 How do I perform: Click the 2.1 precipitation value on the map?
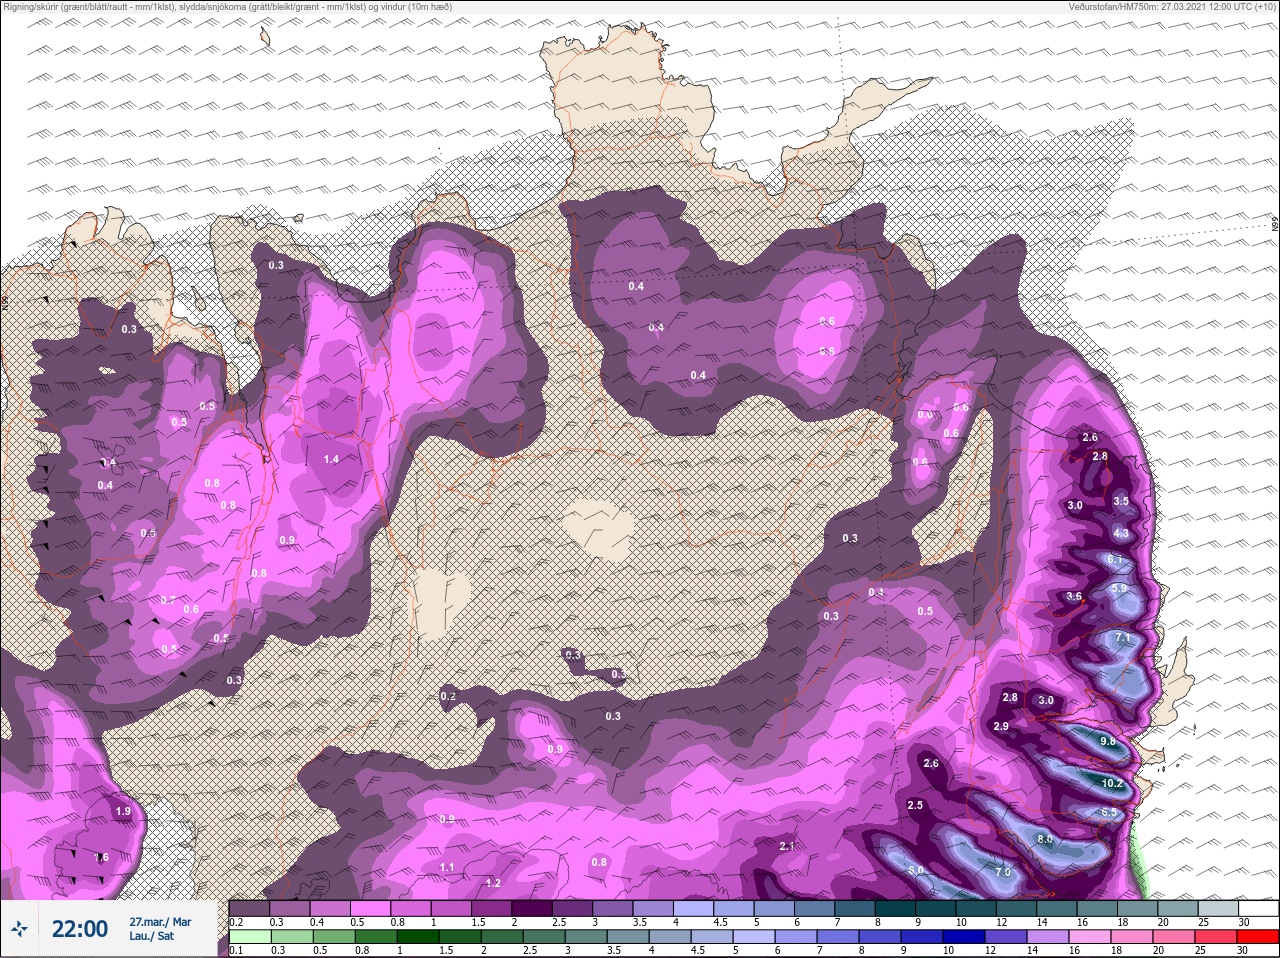click(786, 846)
